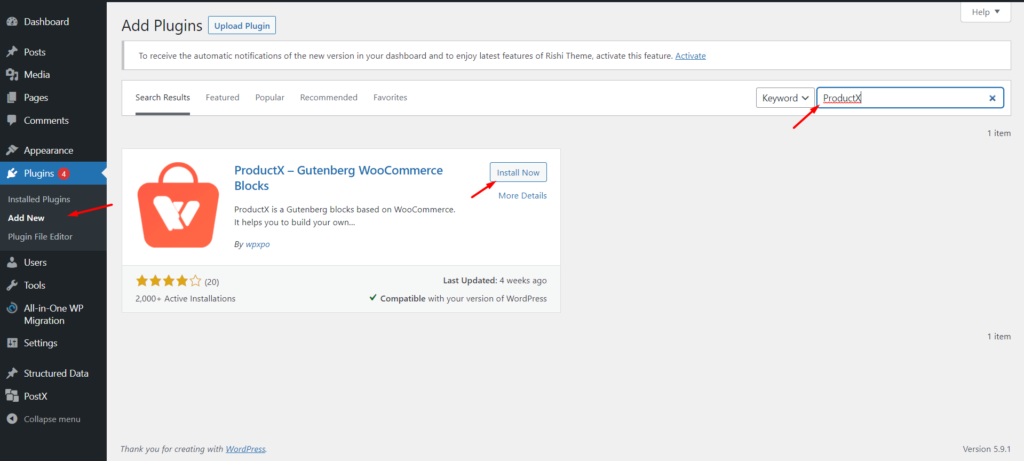Click the Users person icon
Image resolution: width=1024 pixels, height=461 pixels.
click(x=12, y=262)
